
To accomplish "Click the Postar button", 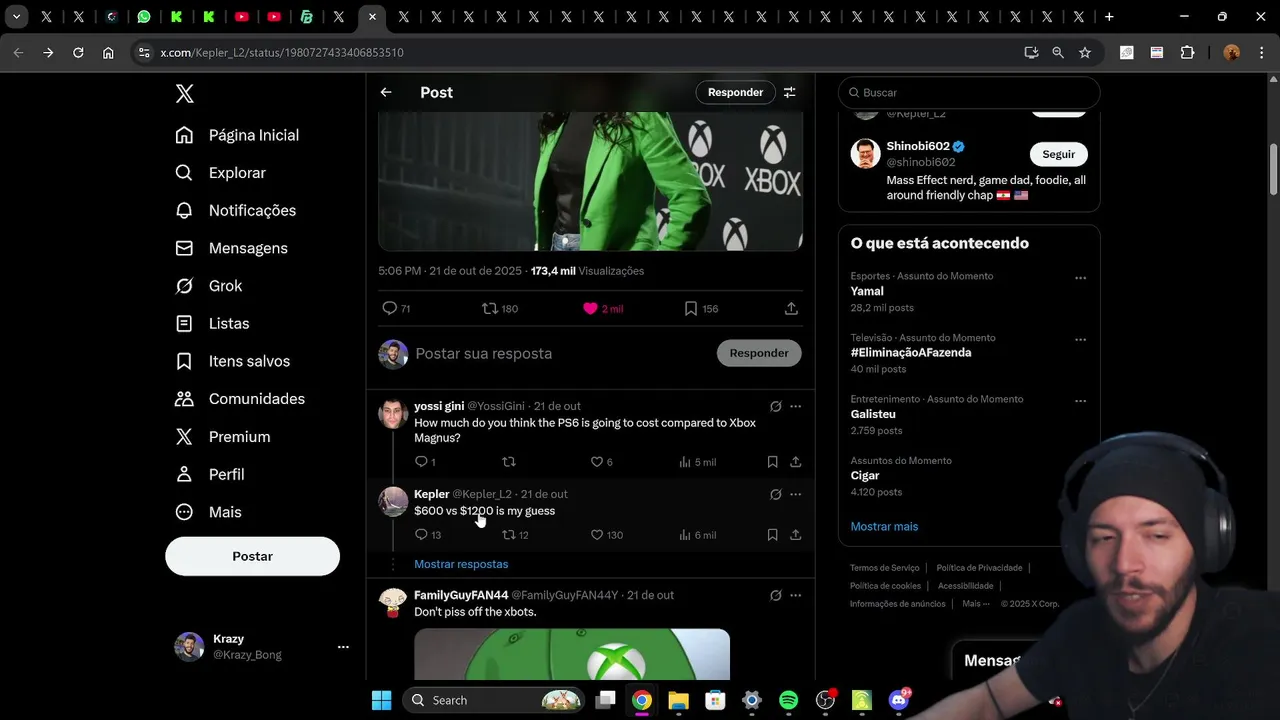I will 252,556.
